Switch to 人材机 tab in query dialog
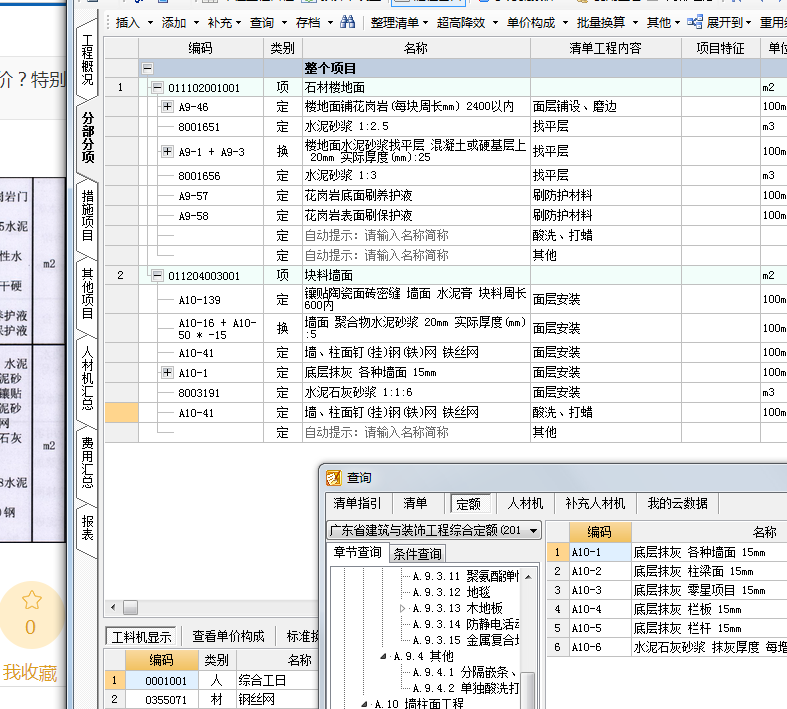Screen dimensions: 787x709 525,503
